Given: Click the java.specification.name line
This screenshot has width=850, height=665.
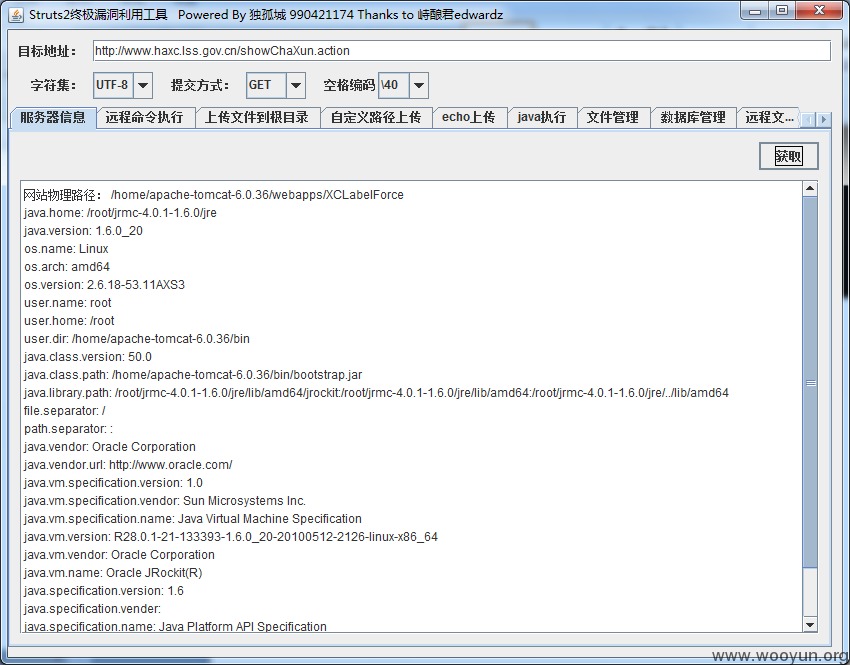Looking at the screenshot, I should pyautogui.click(x=175, y=627).
